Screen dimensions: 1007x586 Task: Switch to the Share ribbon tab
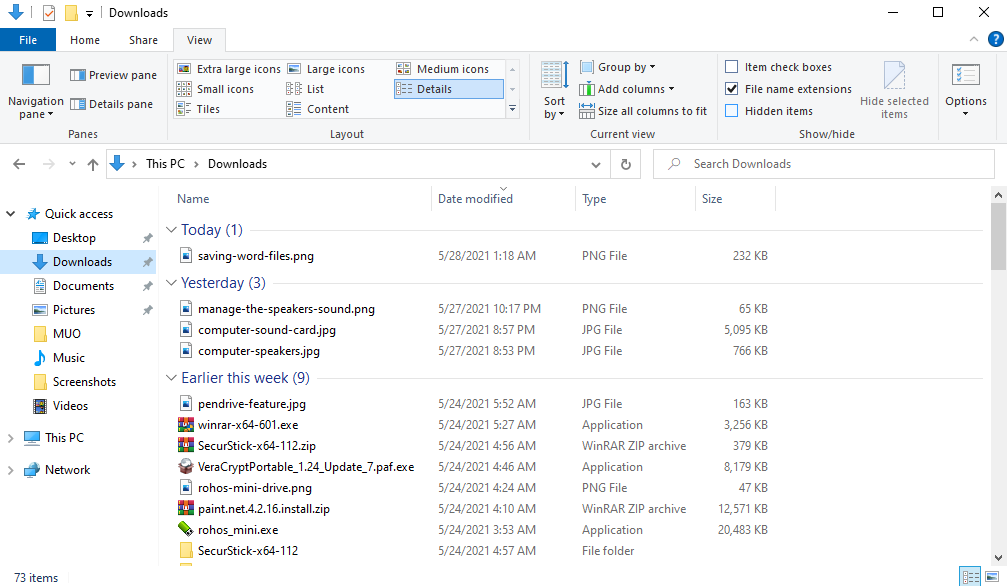click(143, 40)
